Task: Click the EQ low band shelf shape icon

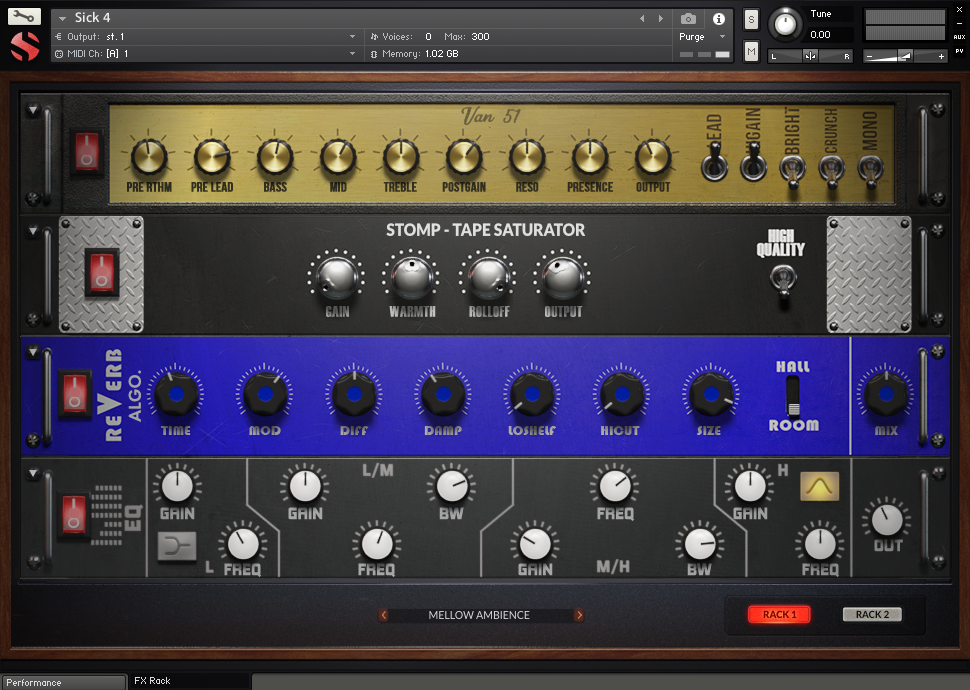Action: click(177, 546)
